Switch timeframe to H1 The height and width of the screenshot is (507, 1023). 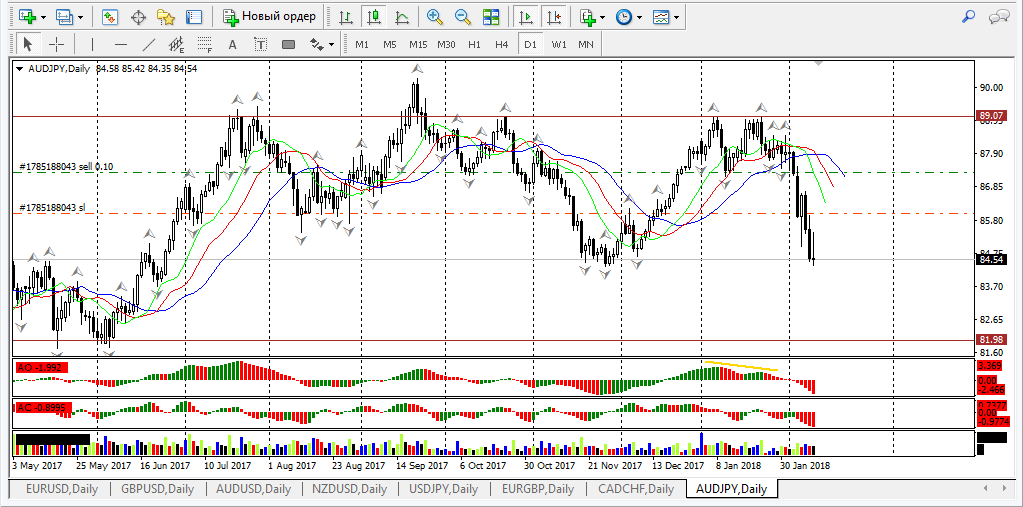point(474,44)
